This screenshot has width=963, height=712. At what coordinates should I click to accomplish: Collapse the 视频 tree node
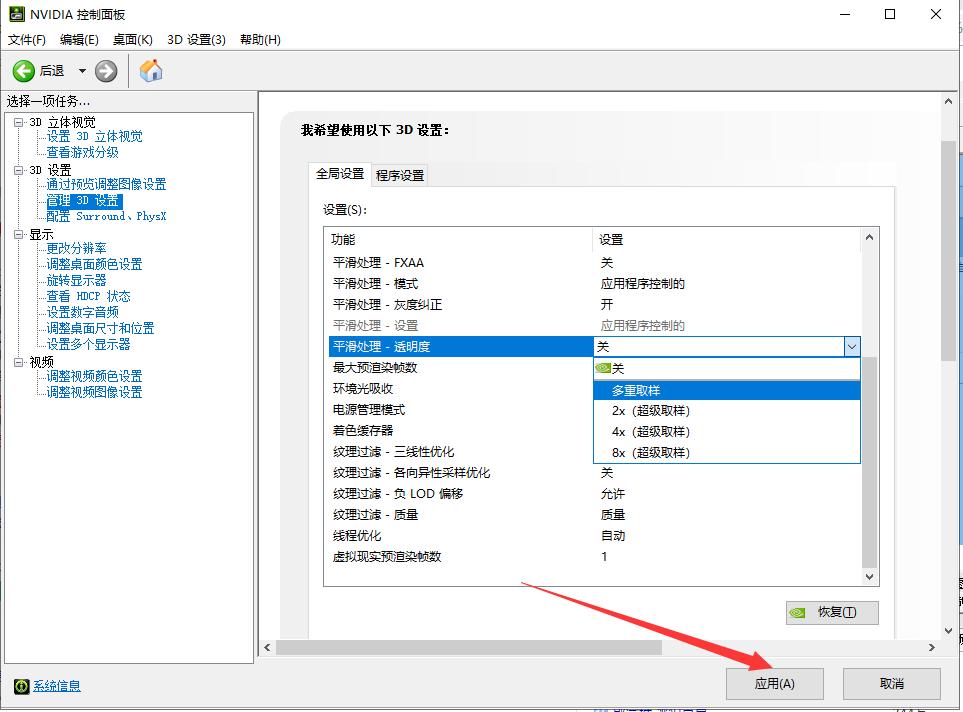pyautogui.click(x=18, y=362)
